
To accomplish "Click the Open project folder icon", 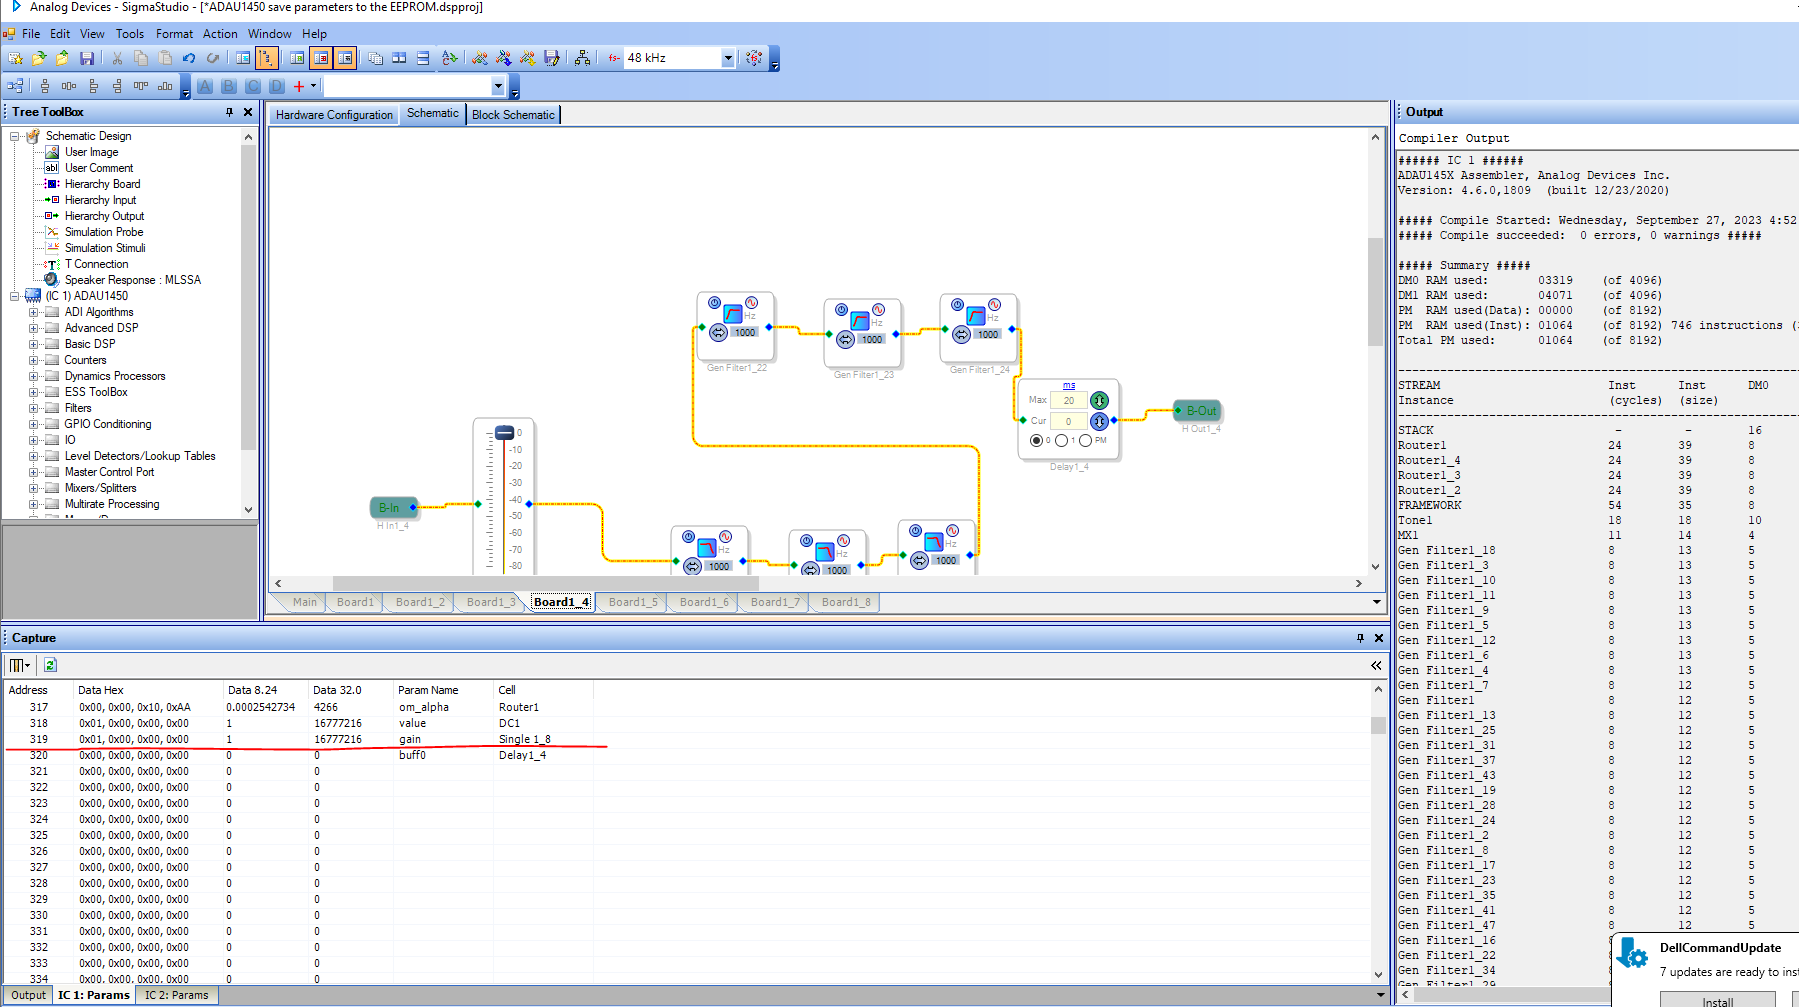I will pos(39,58).
